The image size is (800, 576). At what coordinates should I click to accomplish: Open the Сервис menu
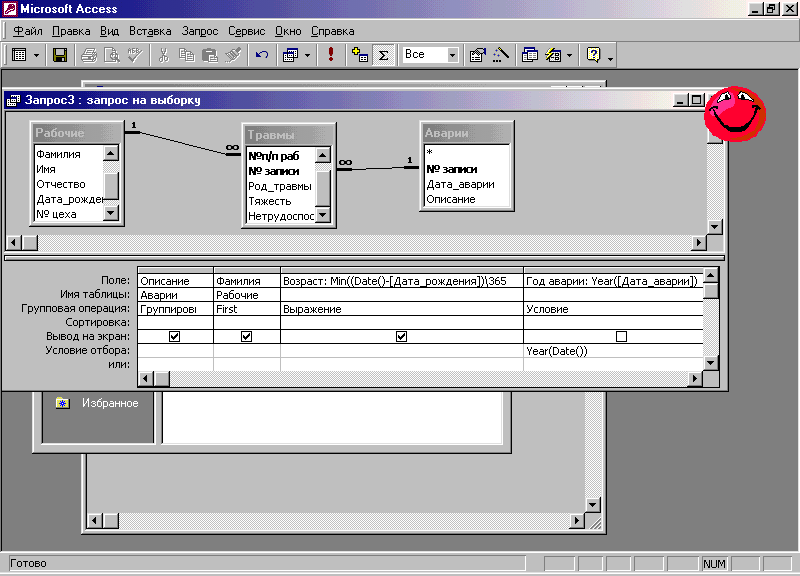246,31
